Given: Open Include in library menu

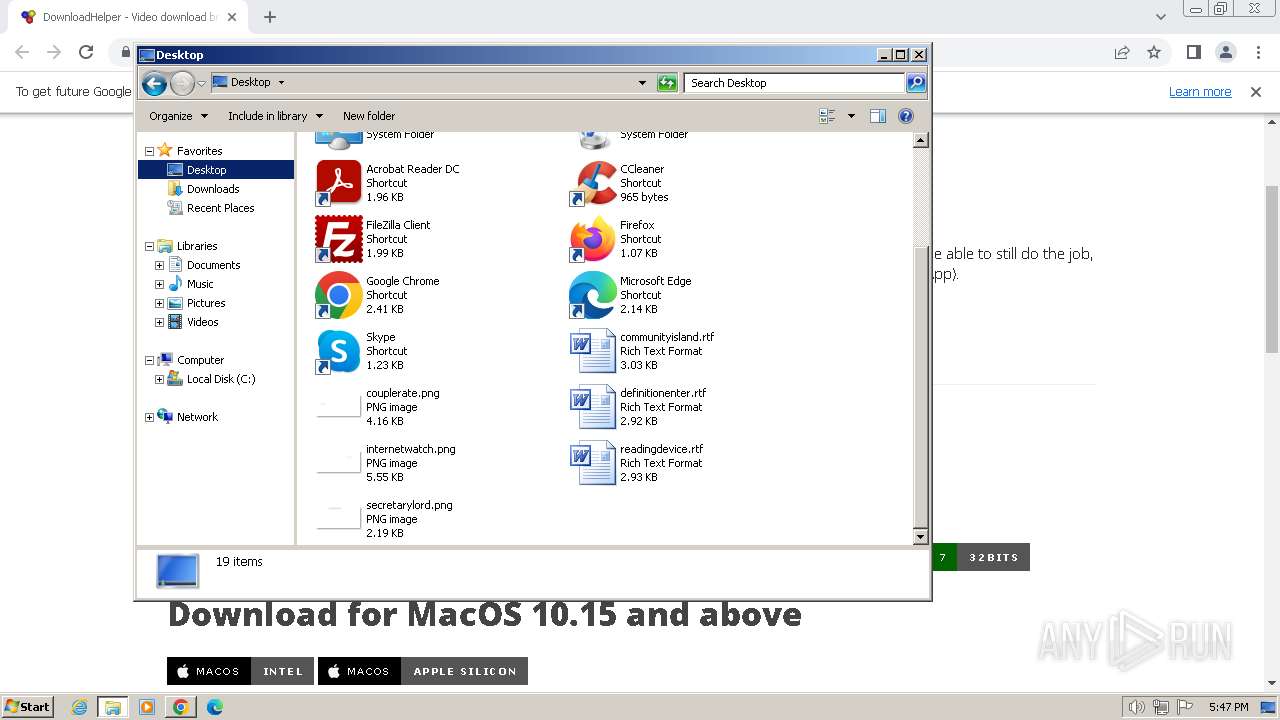Looking at the screenshot, I should (275, 116).
